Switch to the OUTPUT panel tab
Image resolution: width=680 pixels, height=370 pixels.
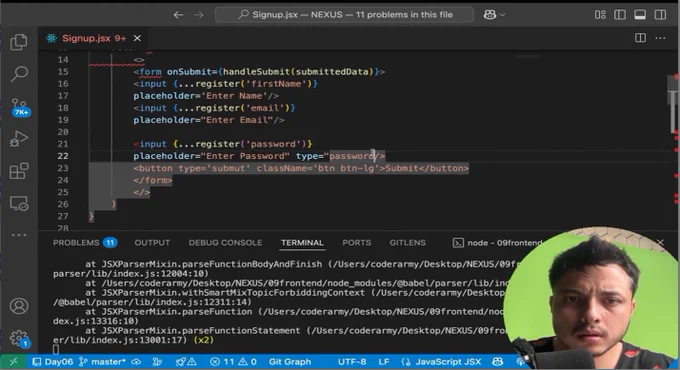point(152,242)
